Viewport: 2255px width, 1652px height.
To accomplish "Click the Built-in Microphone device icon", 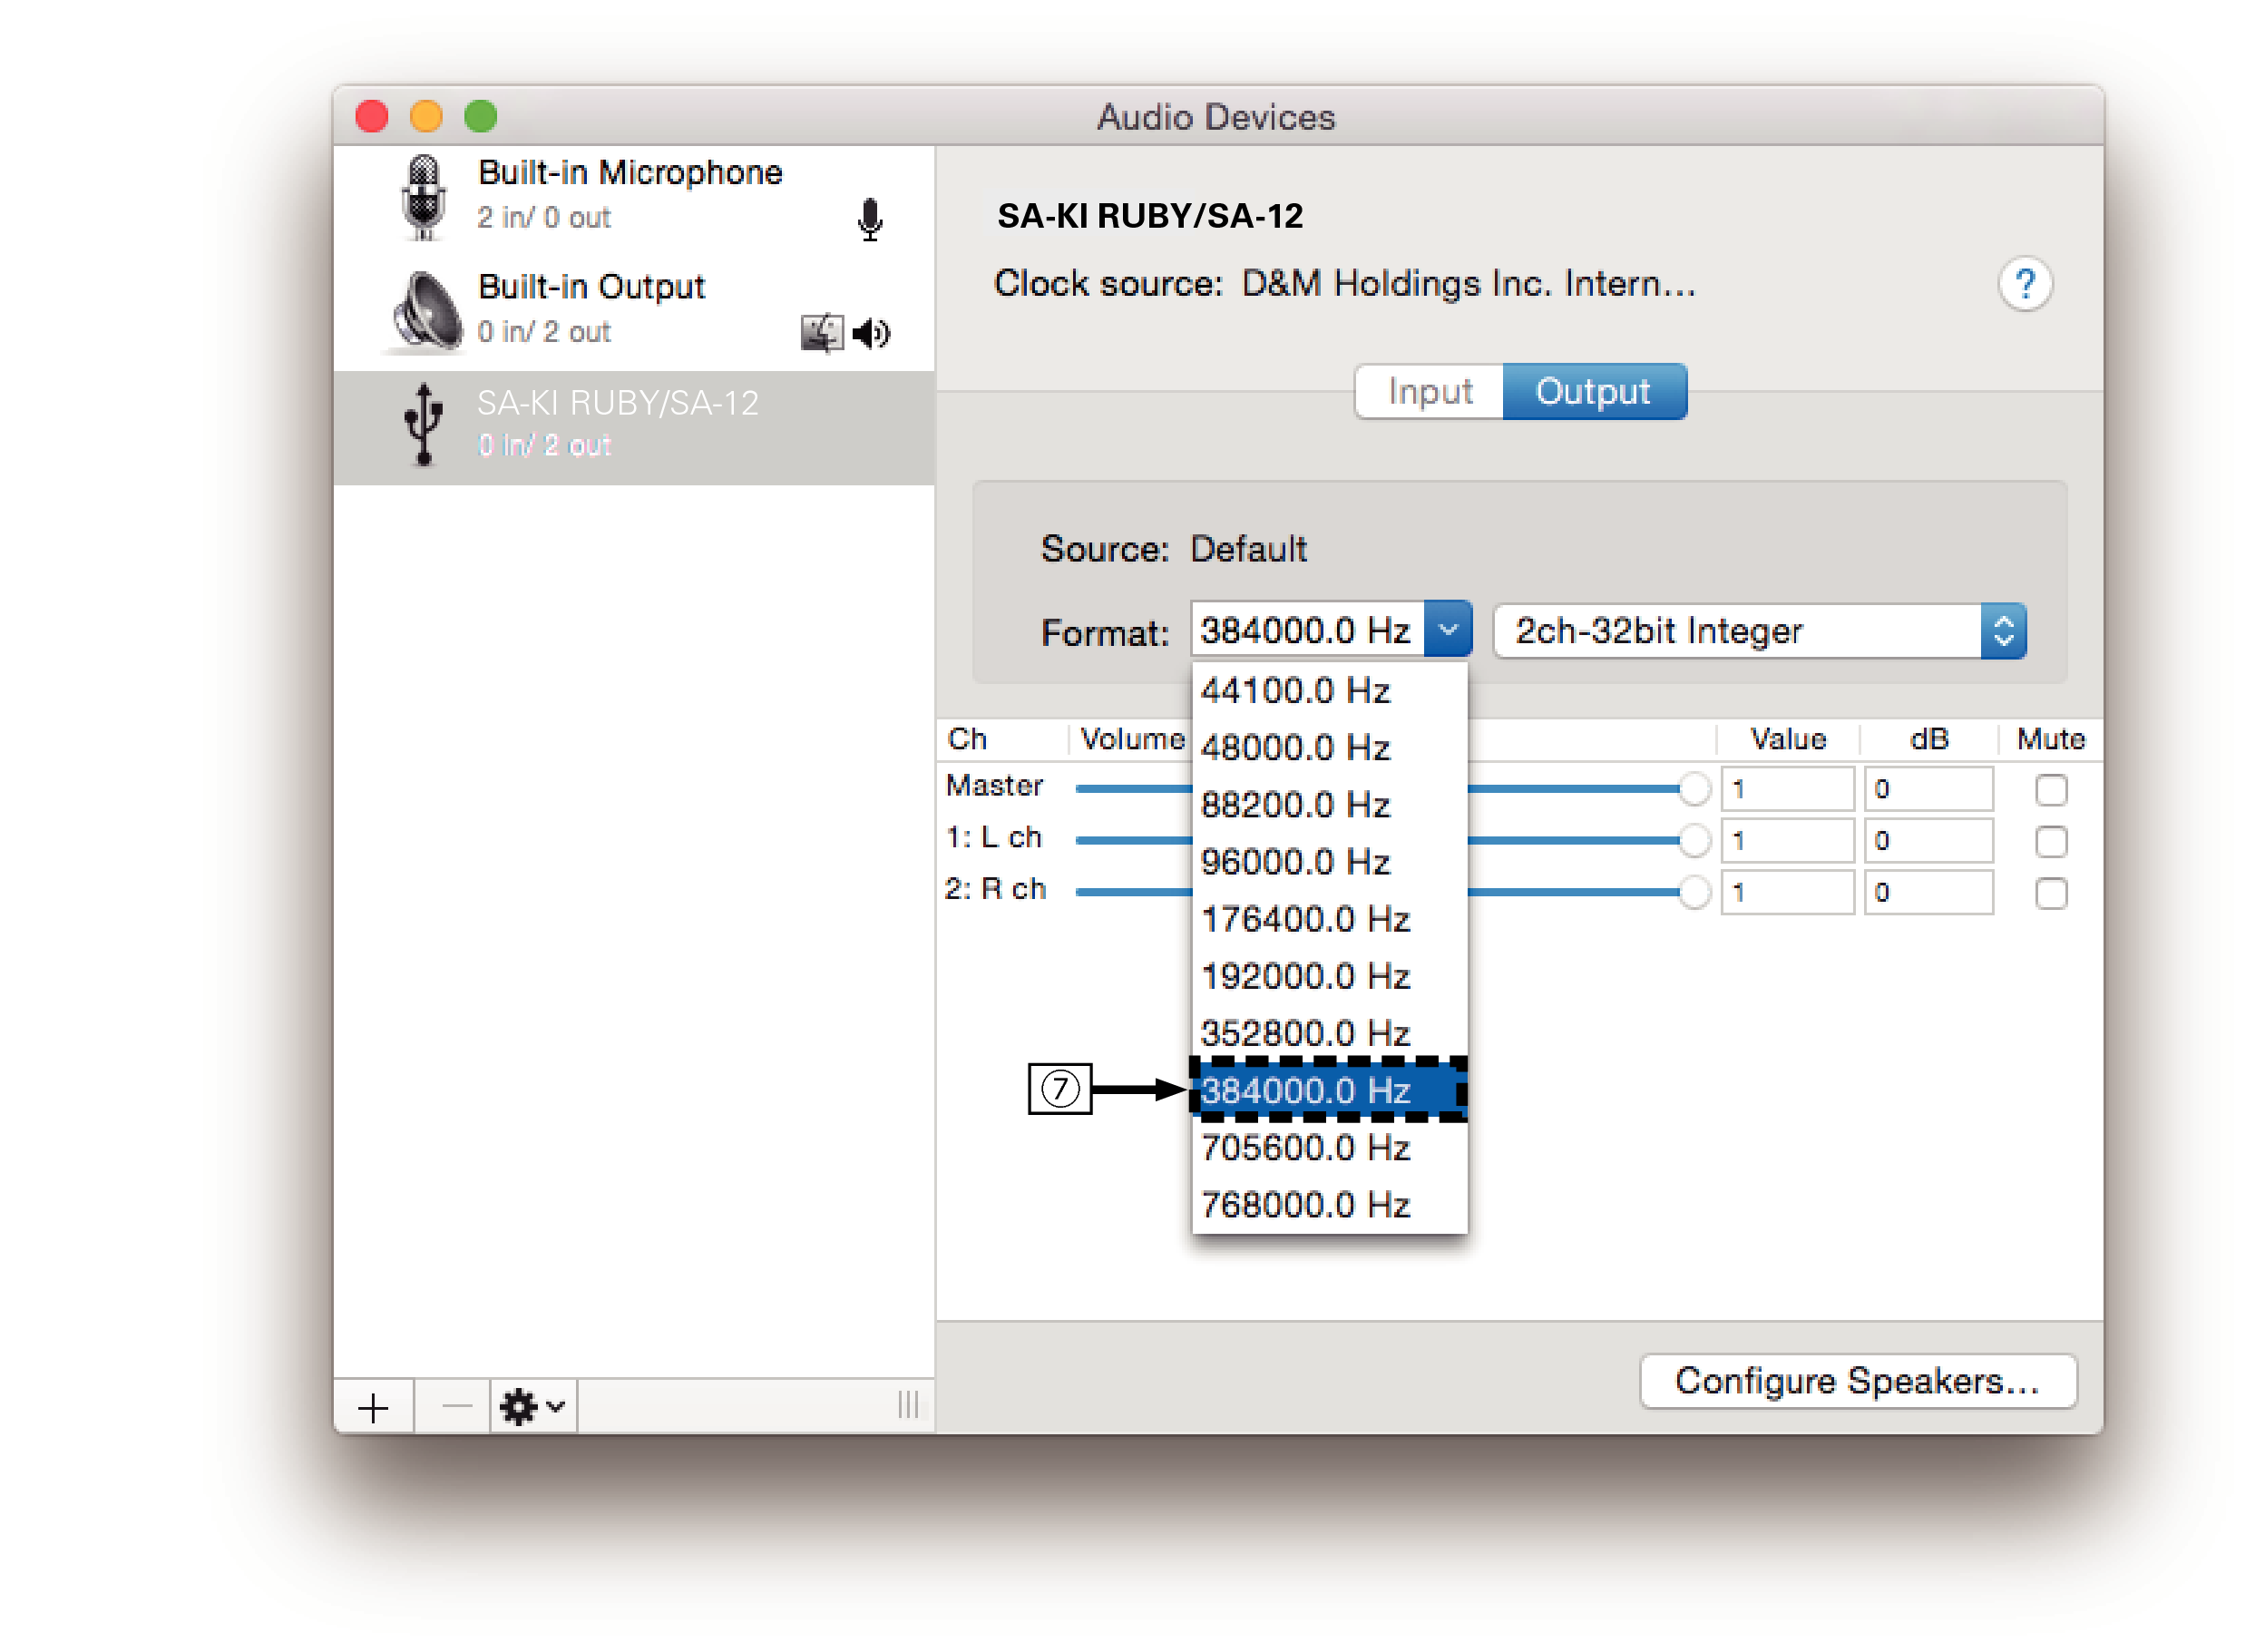I will coord(424,197).
